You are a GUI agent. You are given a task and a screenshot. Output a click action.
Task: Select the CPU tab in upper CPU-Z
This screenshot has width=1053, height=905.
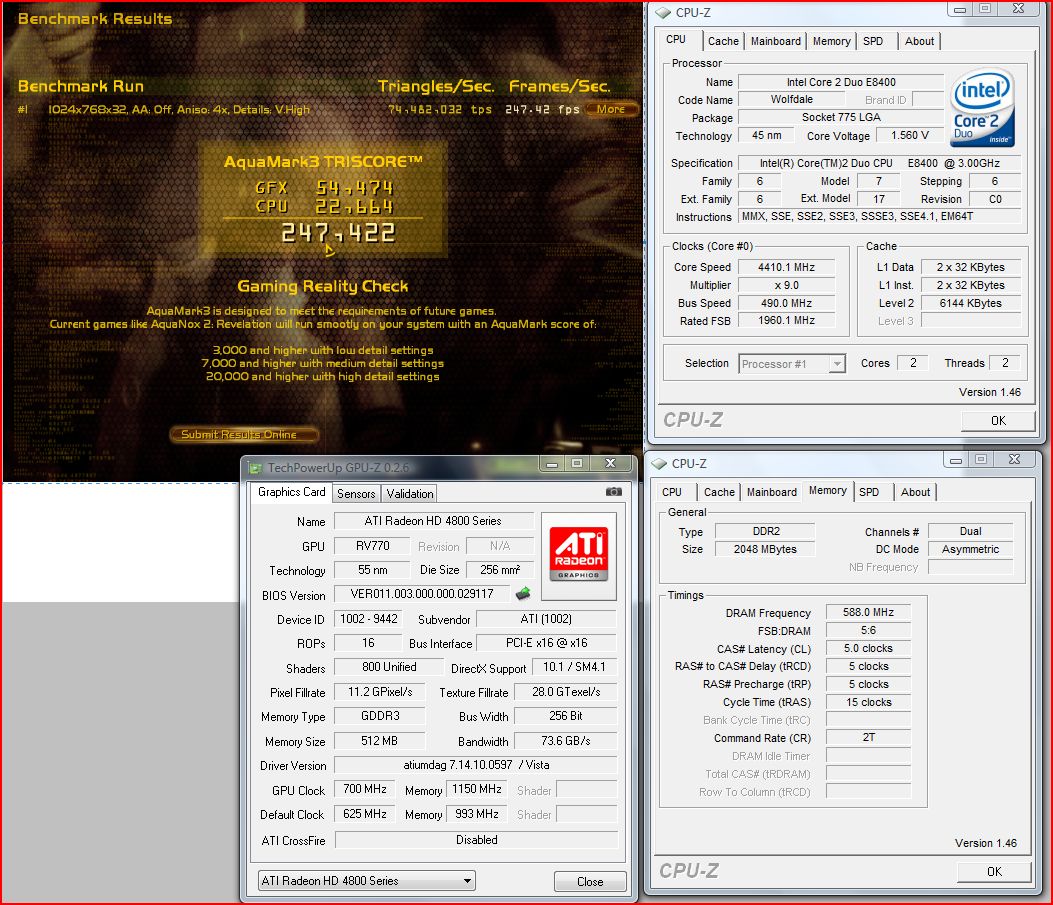click(x=676, y=39)
